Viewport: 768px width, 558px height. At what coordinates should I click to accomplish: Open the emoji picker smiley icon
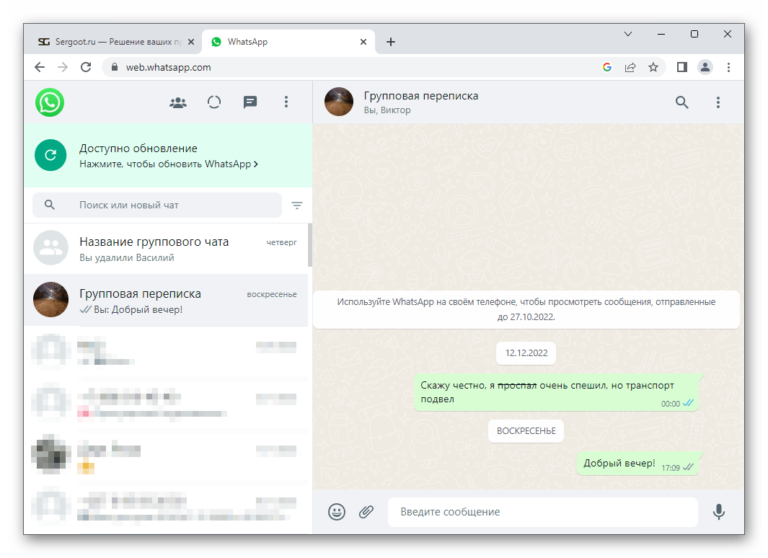(336, 512)
